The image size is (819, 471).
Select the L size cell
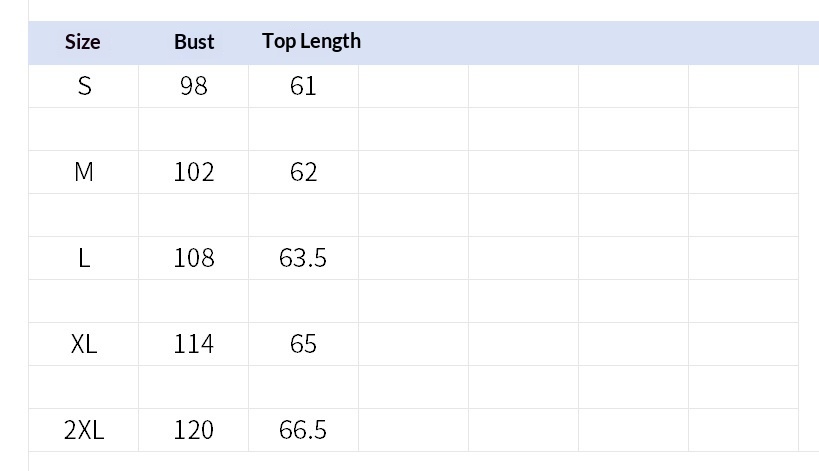[84, 258]
